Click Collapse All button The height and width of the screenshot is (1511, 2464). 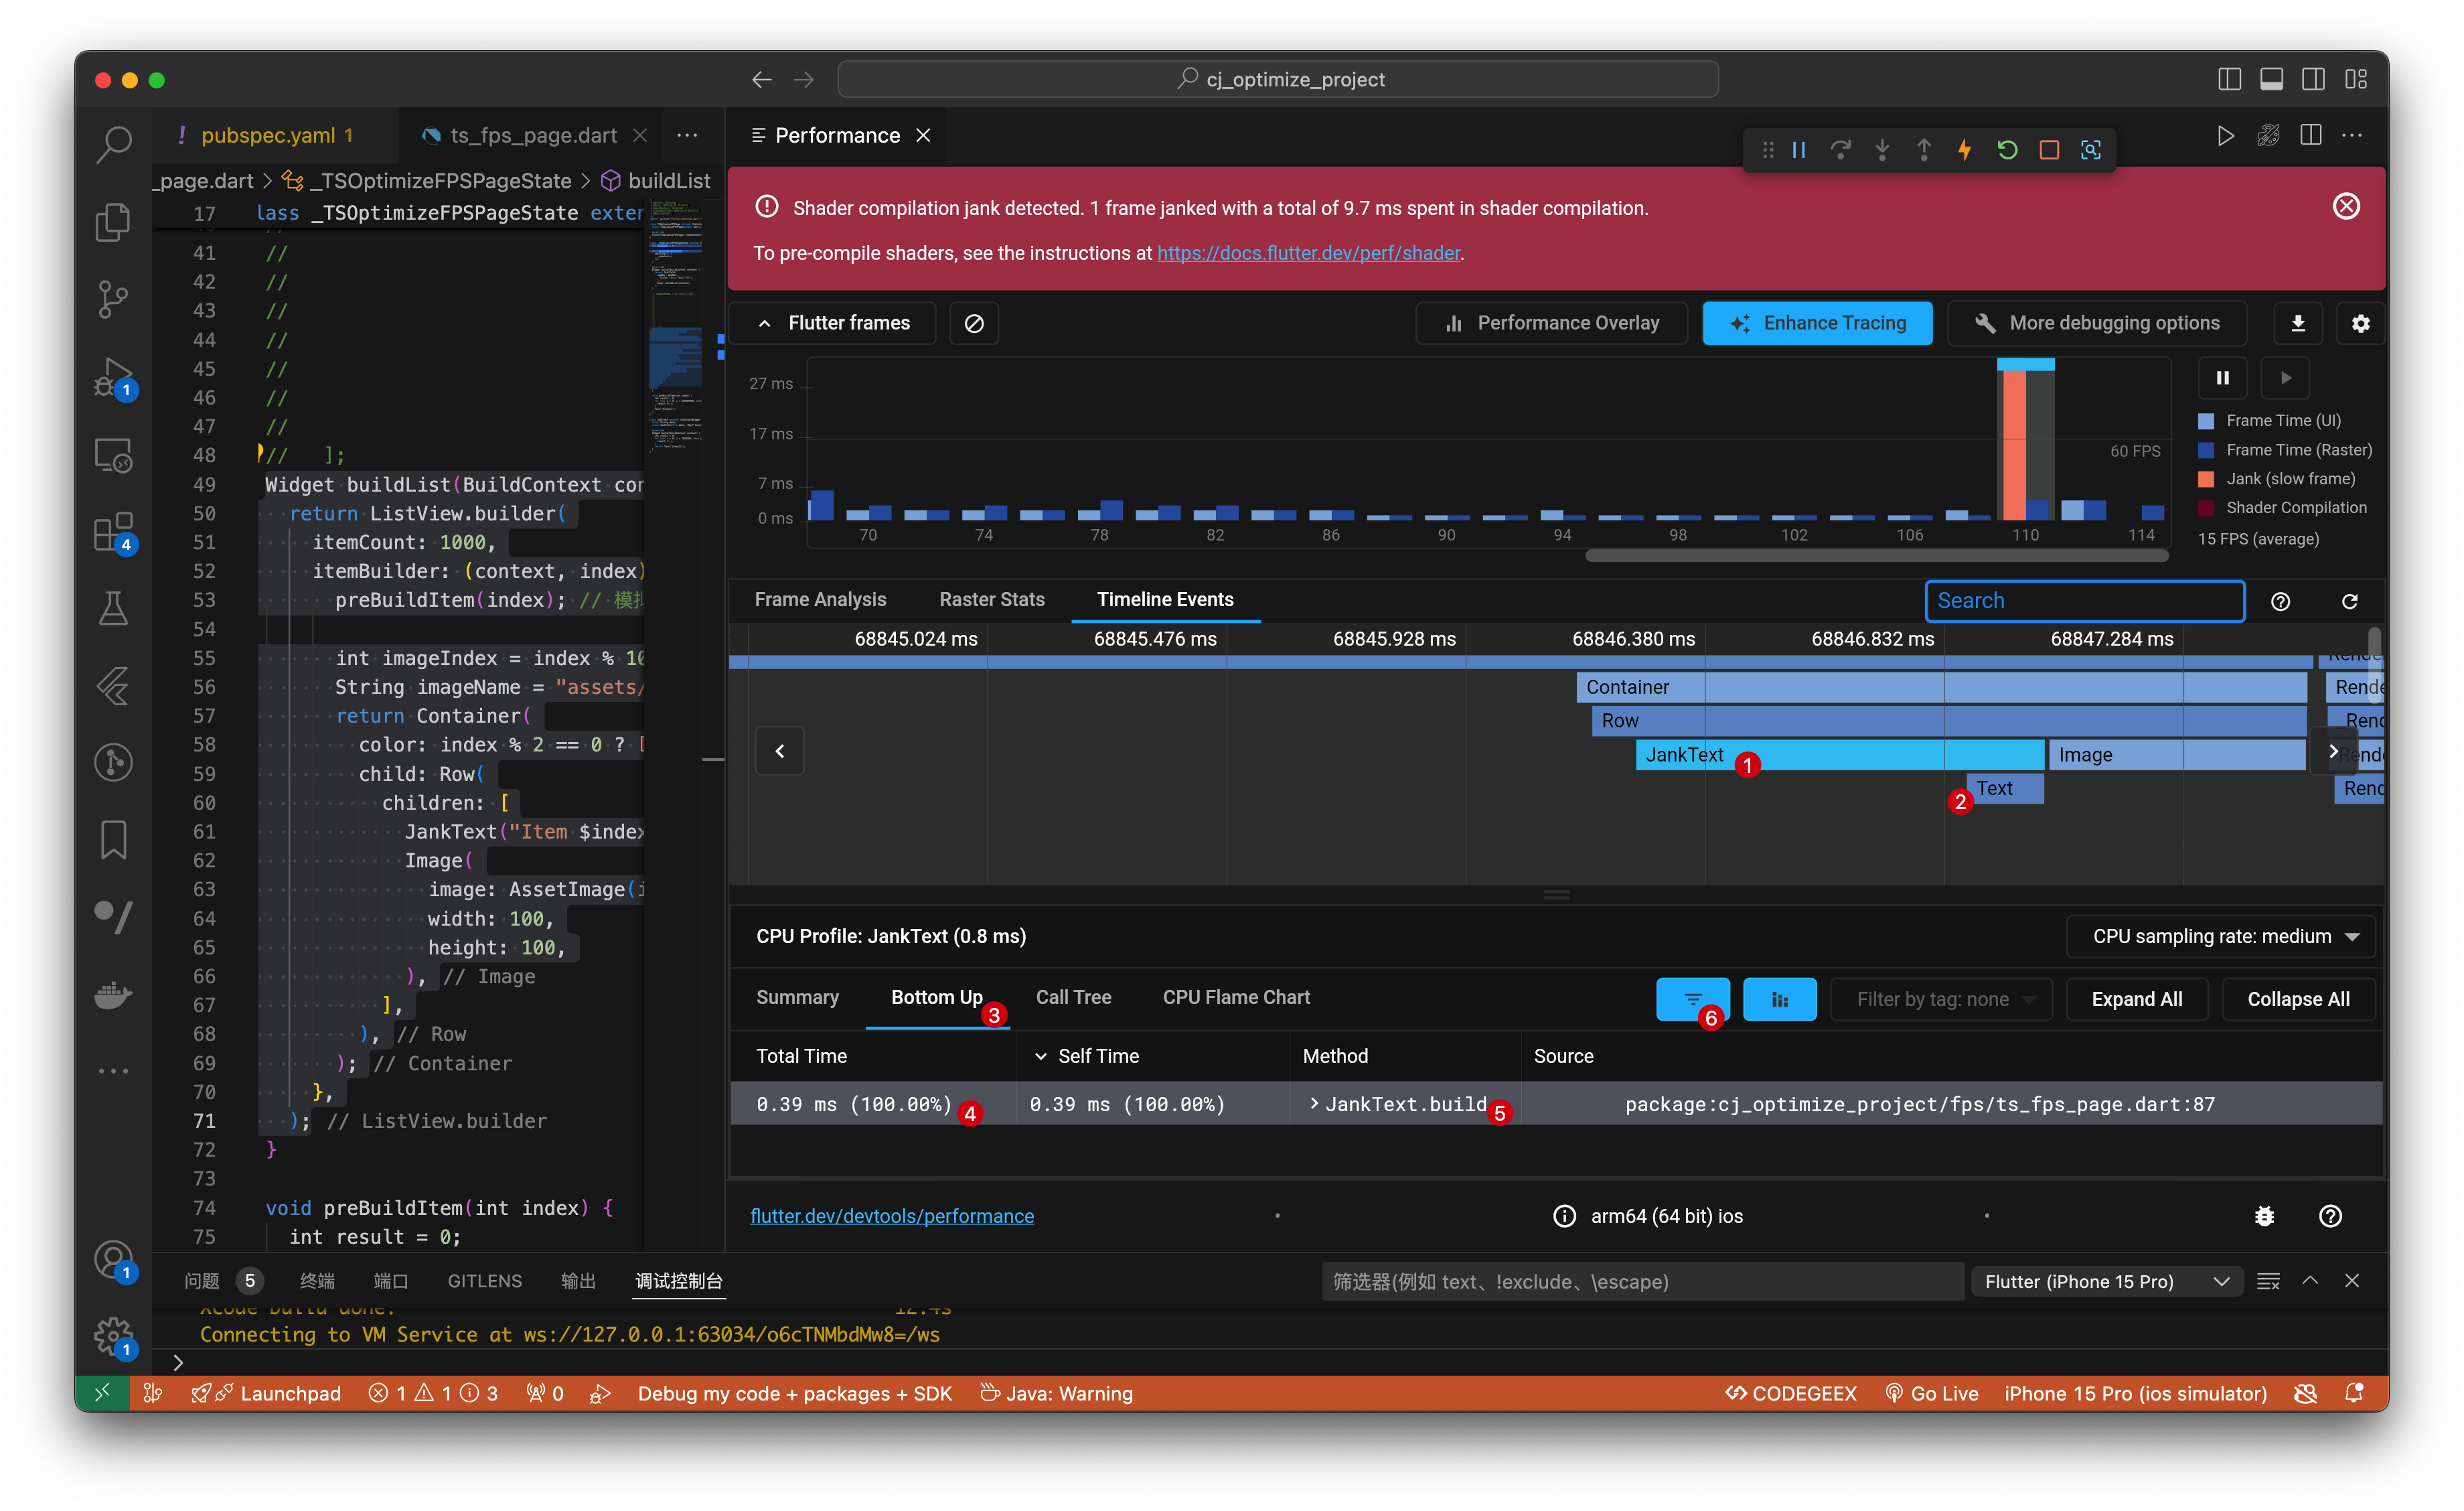2298,999
